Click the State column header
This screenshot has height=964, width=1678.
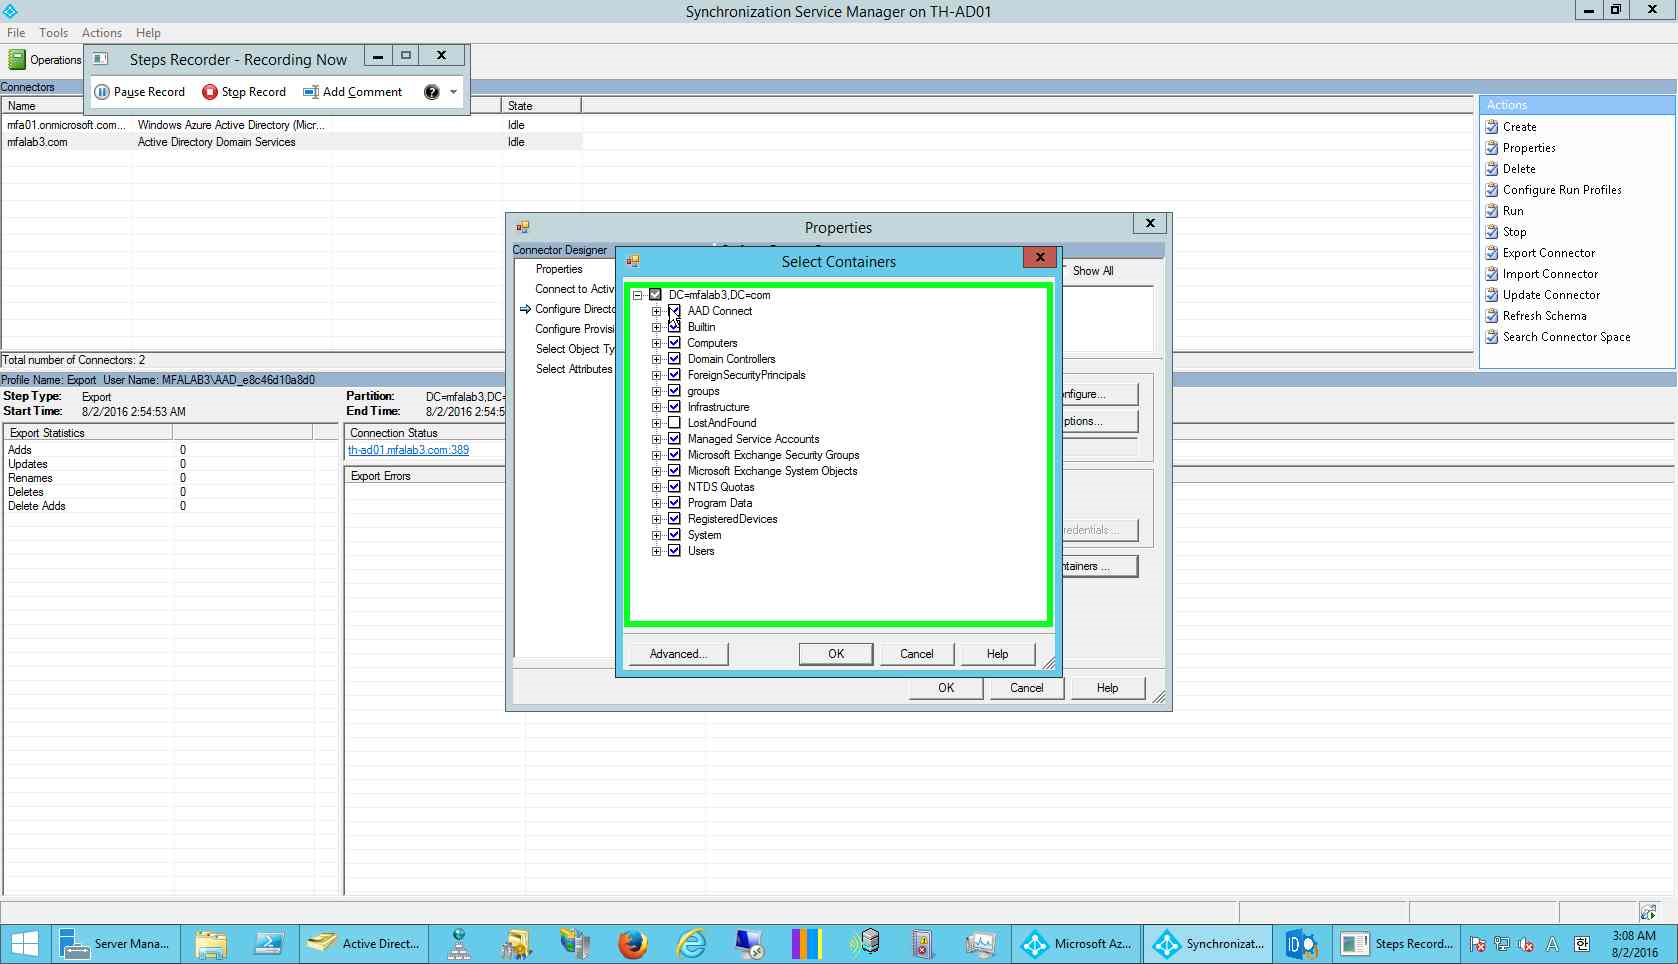click(x=541, y=106)
